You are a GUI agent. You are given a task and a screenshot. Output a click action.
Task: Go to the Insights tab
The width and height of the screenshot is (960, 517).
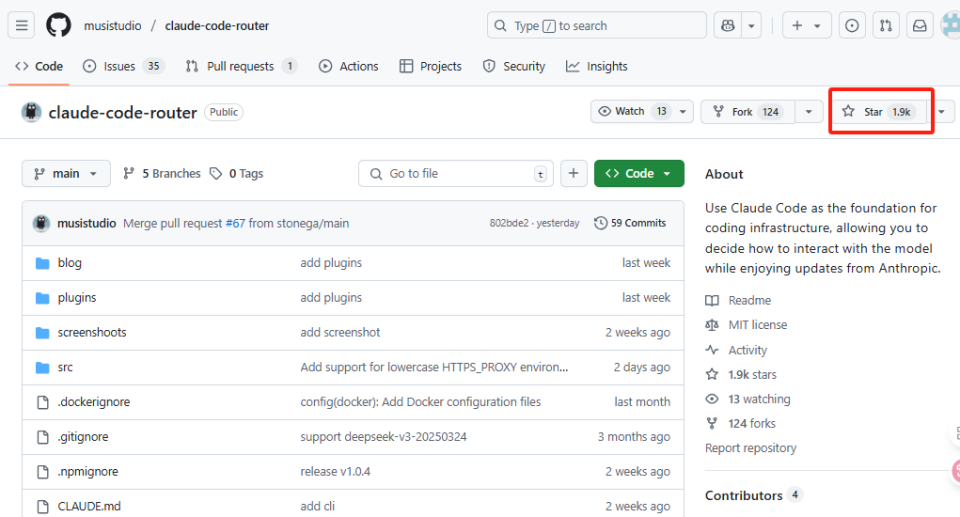point(597,66)
